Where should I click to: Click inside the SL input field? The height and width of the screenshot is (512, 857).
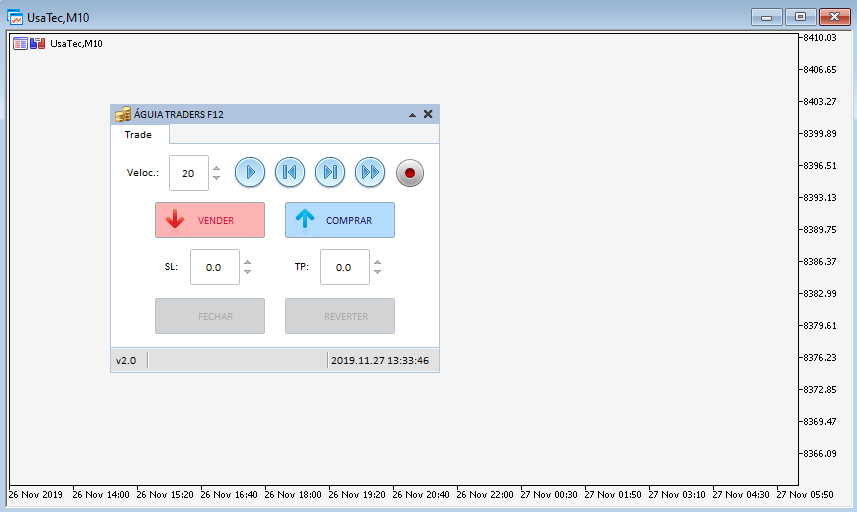[x=214, y=267]
